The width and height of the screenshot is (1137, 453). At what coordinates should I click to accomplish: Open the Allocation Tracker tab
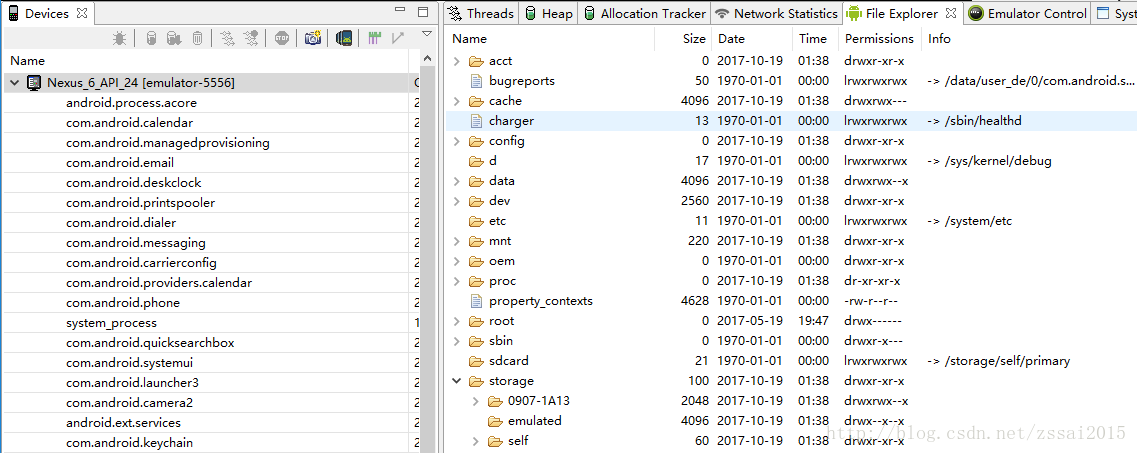point(645,13)
